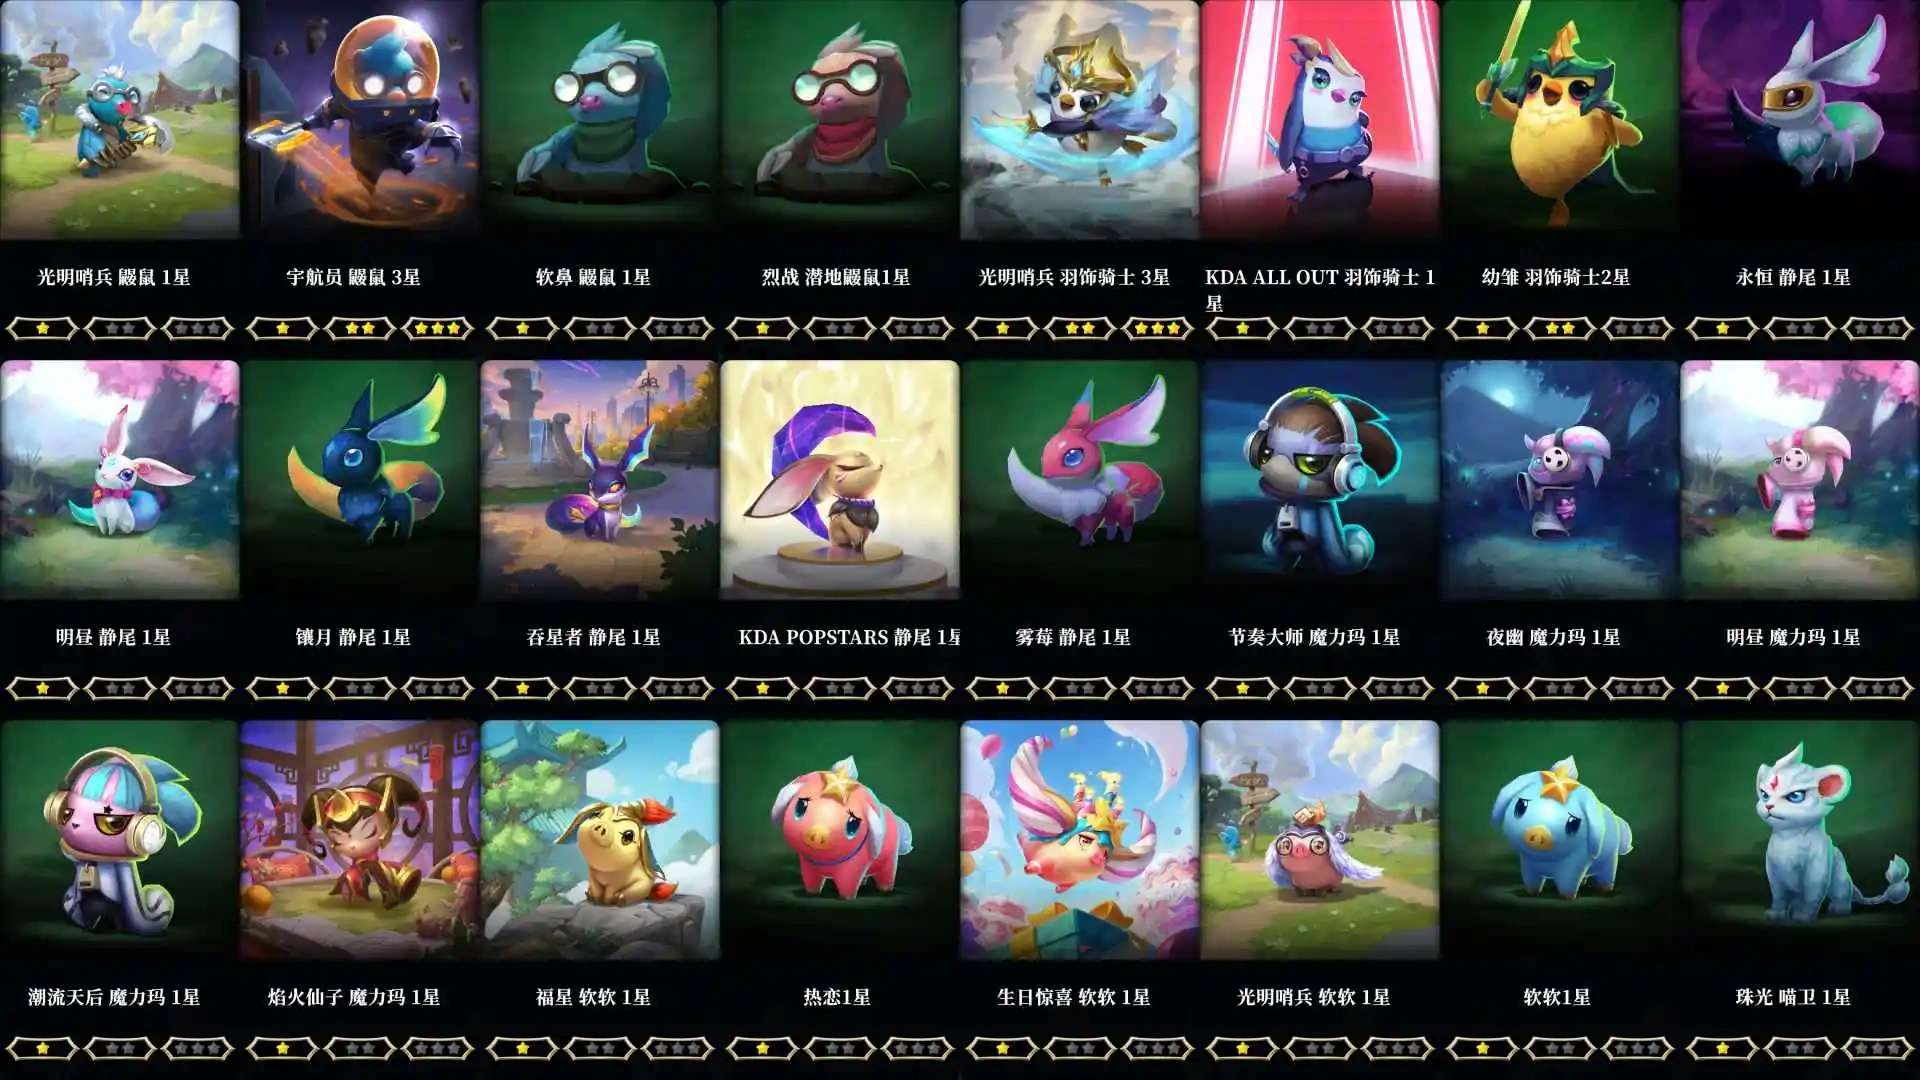This screenshot has width=1920, height=1080.
Task: Choose two-star badge under 永恒 静尾
Action: [1800, 328]
